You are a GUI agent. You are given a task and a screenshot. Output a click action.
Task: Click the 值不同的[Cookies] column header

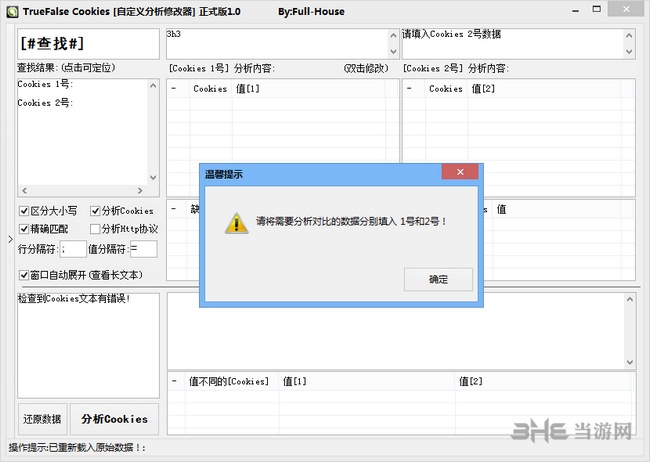coord(232,381)
